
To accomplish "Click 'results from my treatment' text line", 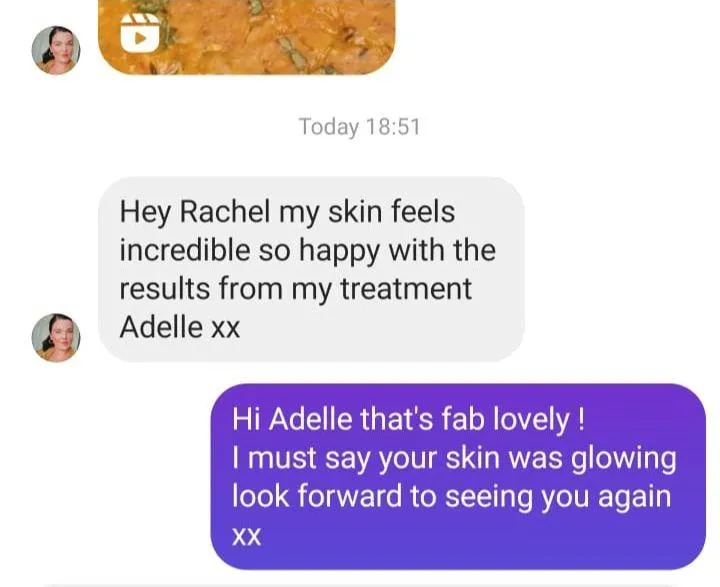I will click(x=296, y=289).
